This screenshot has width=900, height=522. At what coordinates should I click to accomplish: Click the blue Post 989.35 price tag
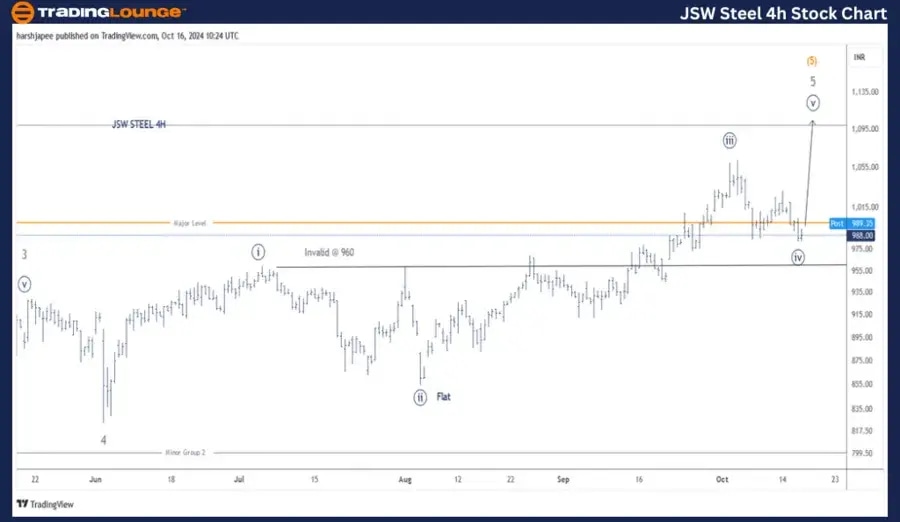852,223
